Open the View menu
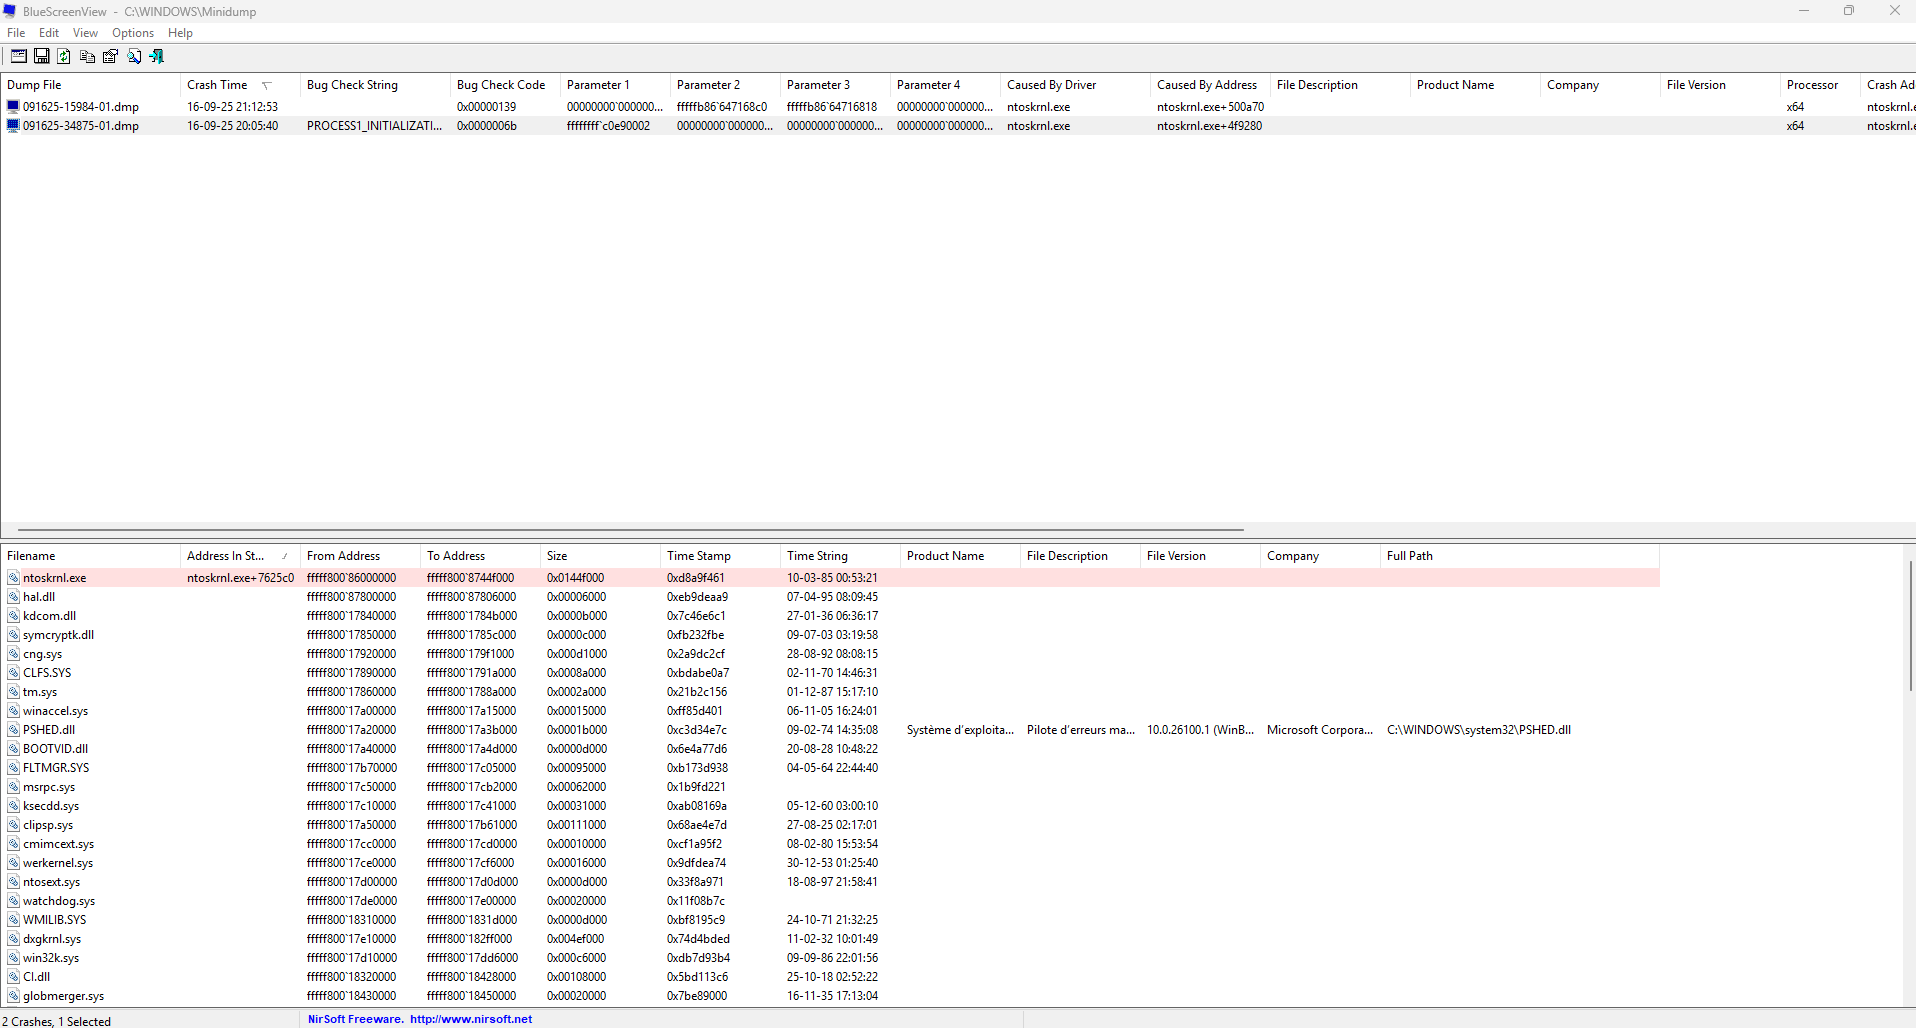The height and width of the screenshot is (1028, 1916). click(85, 33)
